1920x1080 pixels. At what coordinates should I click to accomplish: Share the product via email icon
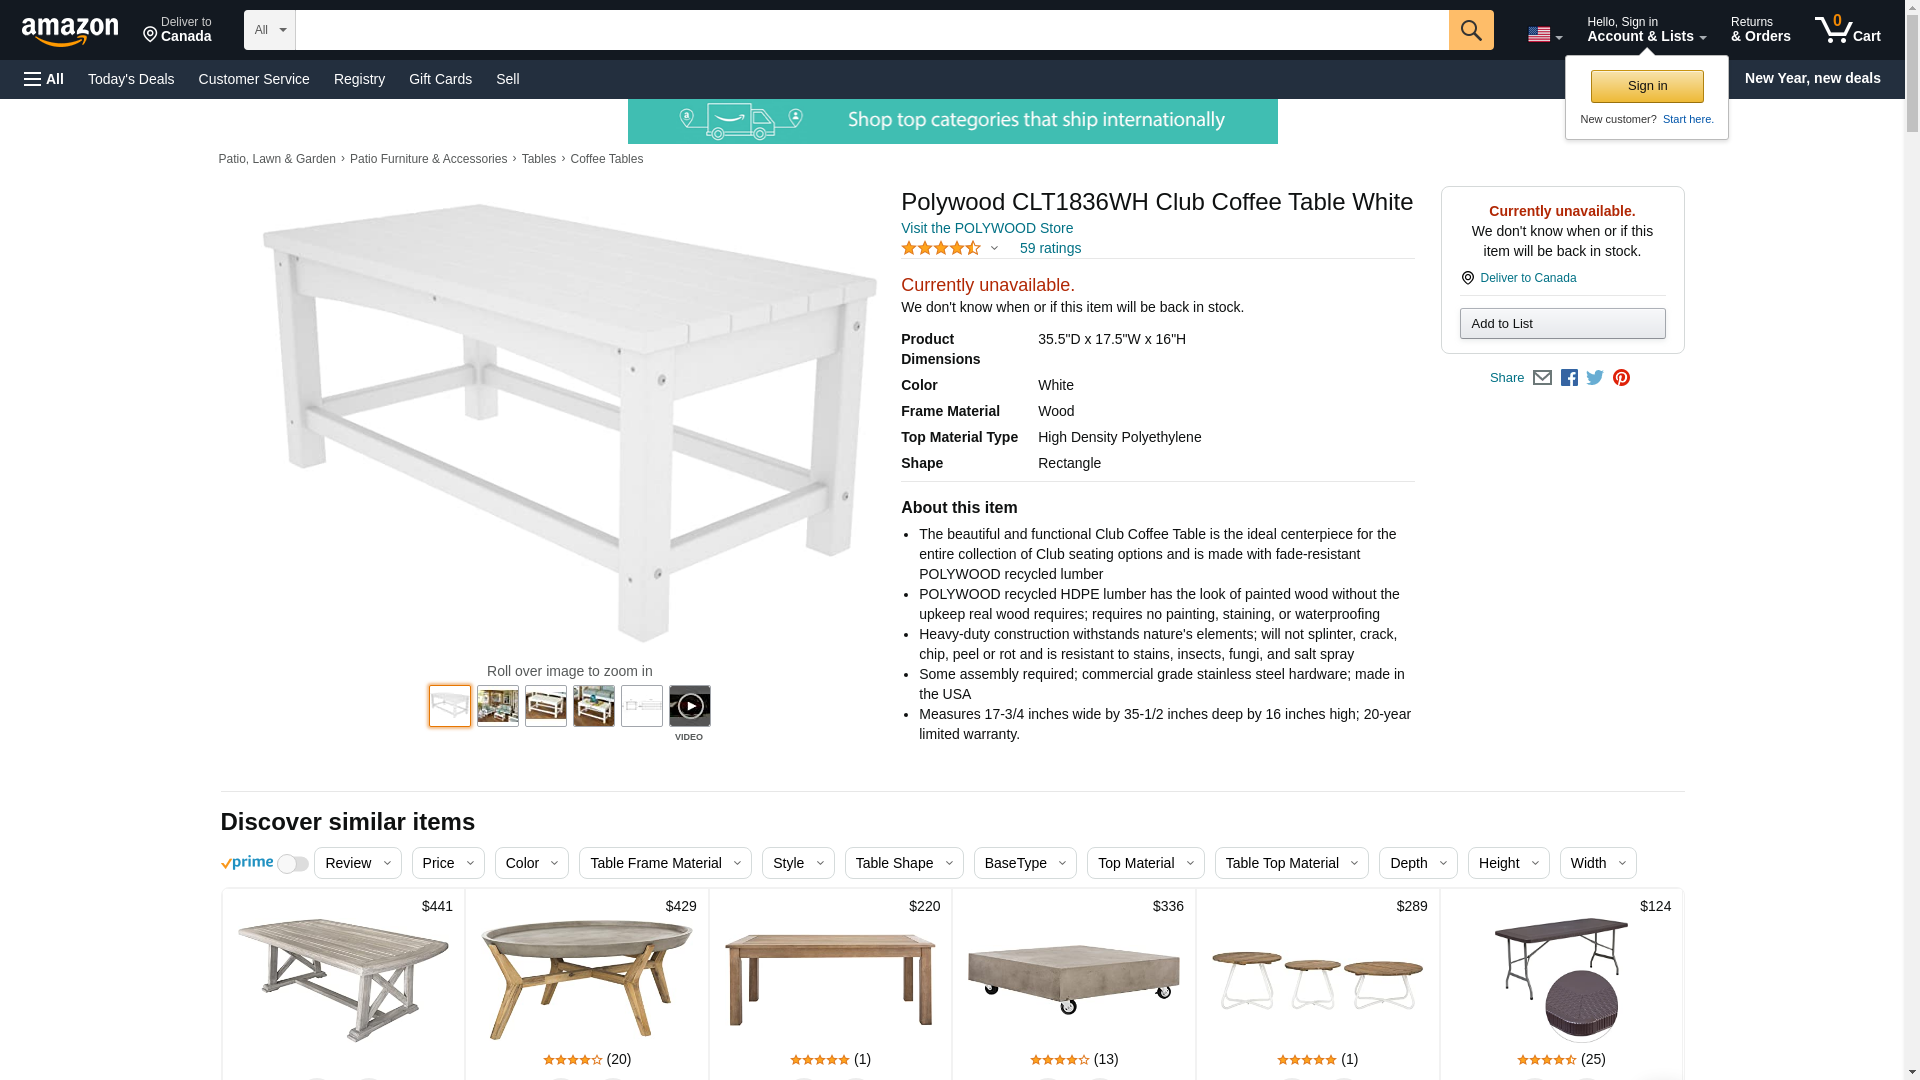pos(1542,378)
